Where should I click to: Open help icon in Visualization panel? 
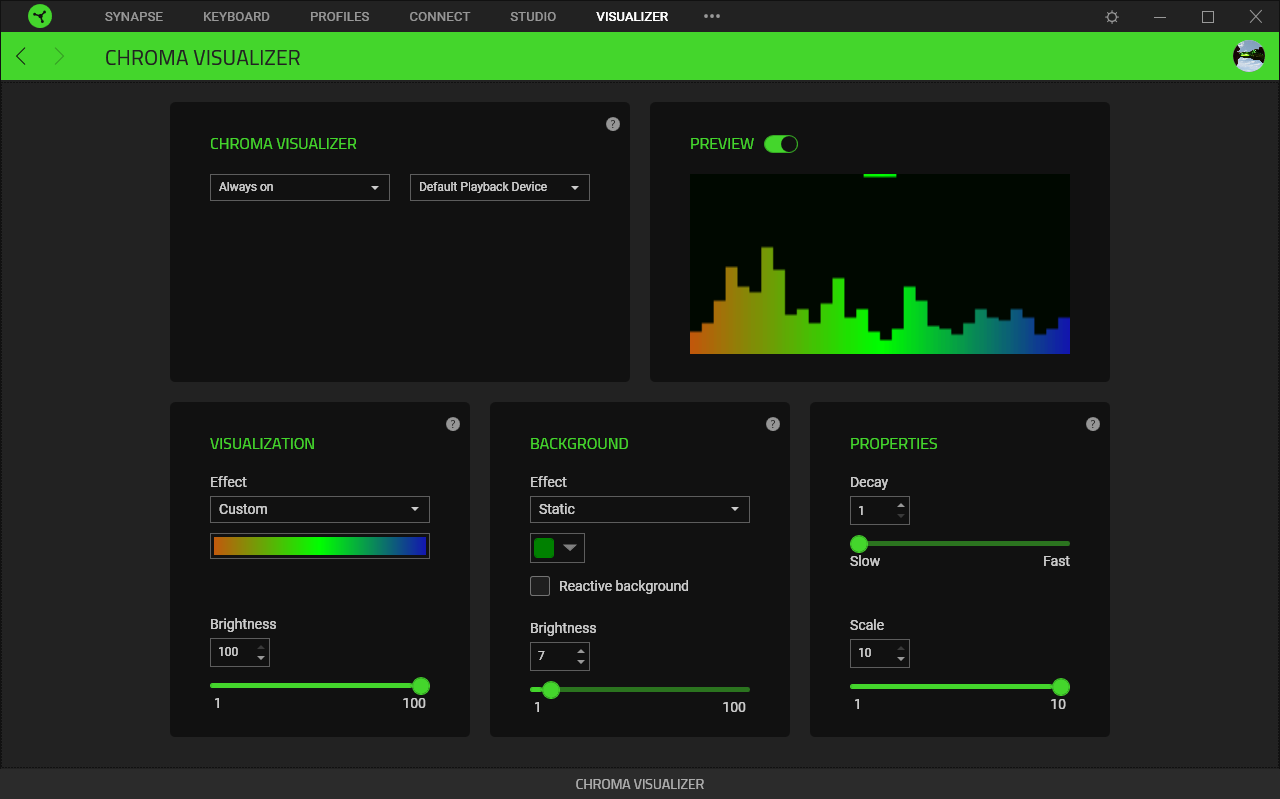tap(453, 424)
